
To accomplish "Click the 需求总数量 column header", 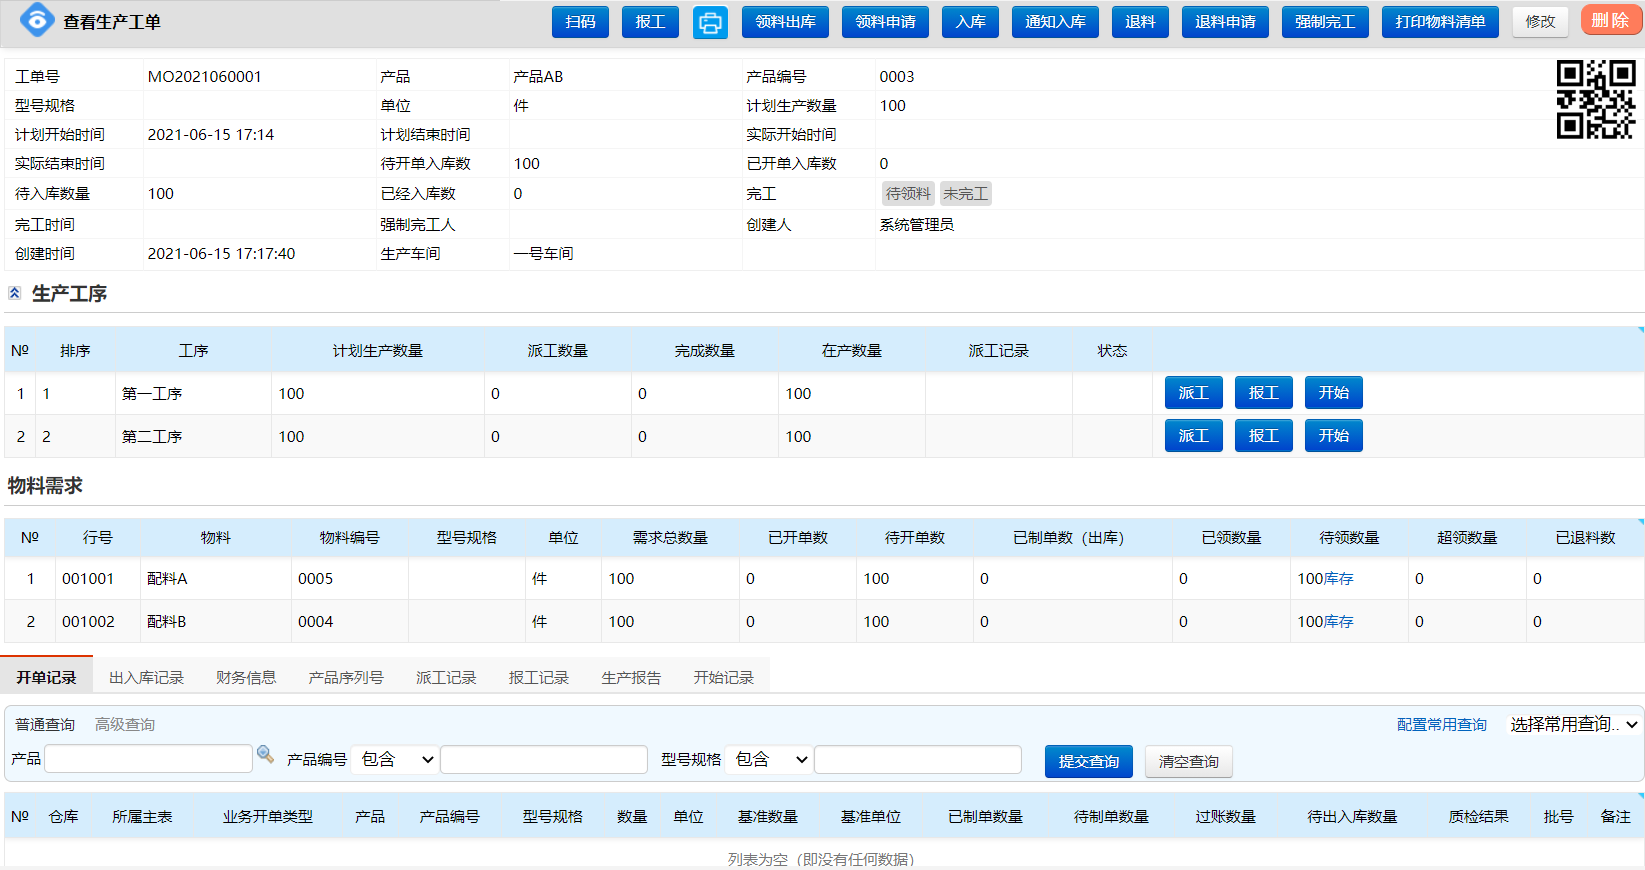I will (x=670, y=538).
